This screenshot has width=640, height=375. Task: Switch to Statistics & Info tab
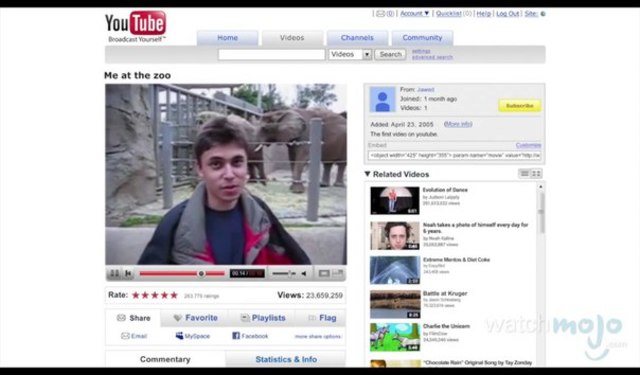286,359
